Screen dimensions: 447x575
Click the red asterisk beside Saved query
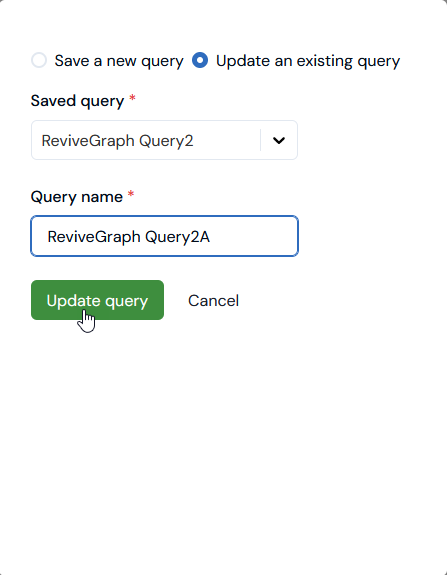[132, 98]
